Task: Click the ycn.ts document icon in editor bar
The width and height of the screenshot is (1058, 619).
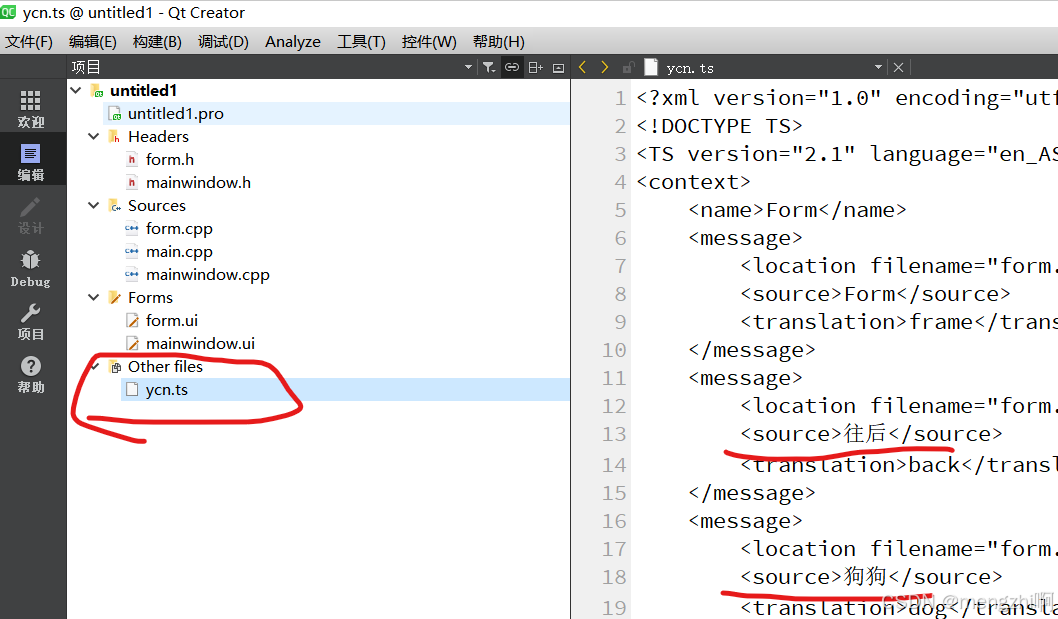Action: (650, 67)
